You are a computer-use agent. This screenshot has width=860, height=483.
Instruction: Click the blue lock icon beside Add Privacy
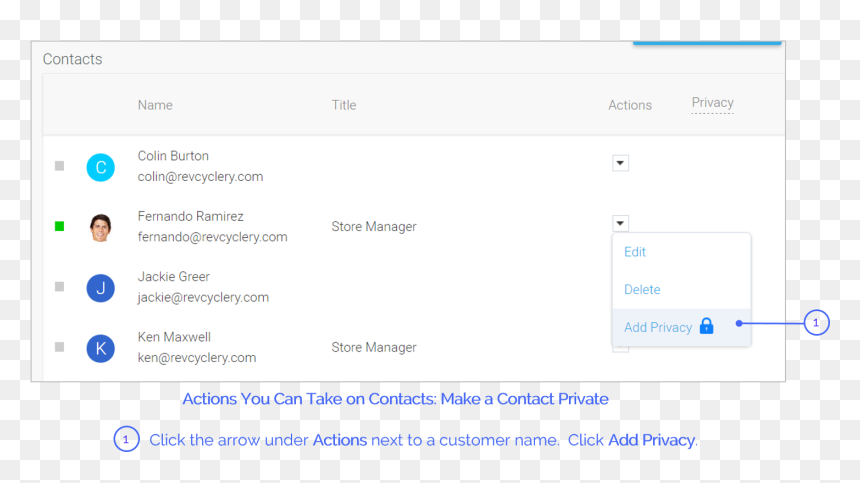point(706,326)
